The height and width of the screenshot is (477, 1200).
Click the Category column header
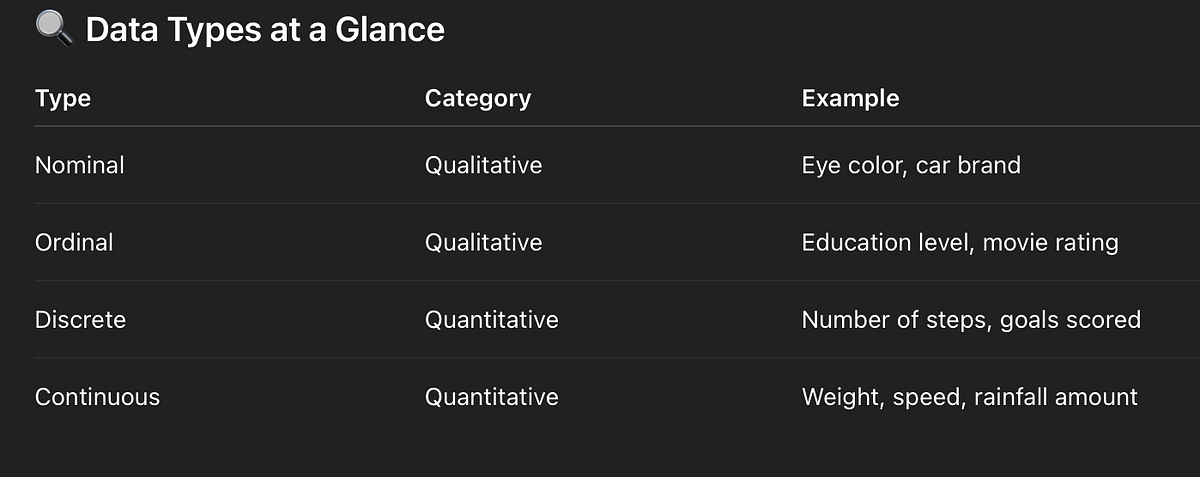478,98
